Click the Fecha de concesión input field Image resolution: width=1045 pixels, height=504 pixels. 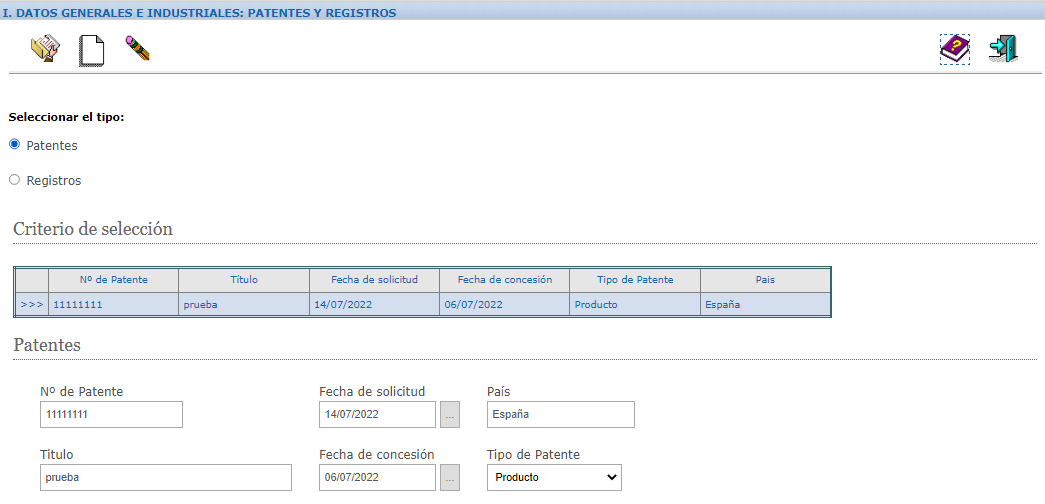click(377, 478)
